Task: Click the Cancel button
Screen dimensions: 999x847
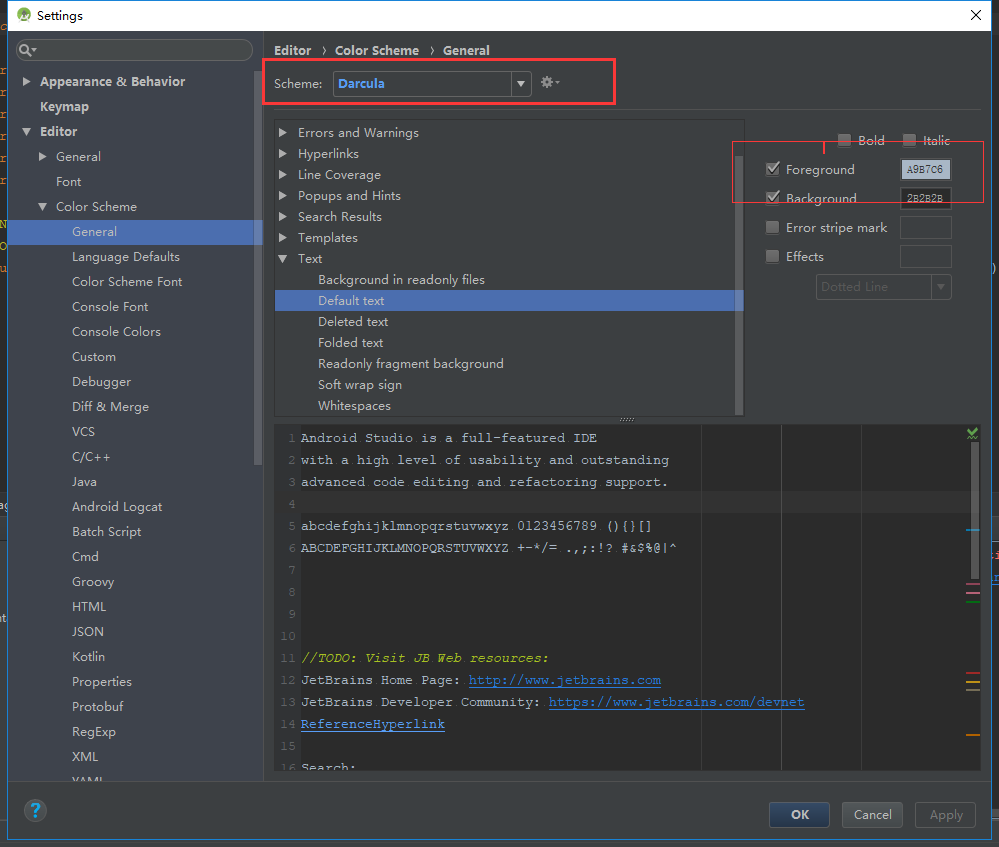Action: pyautogui.click(x=872, y=814)
